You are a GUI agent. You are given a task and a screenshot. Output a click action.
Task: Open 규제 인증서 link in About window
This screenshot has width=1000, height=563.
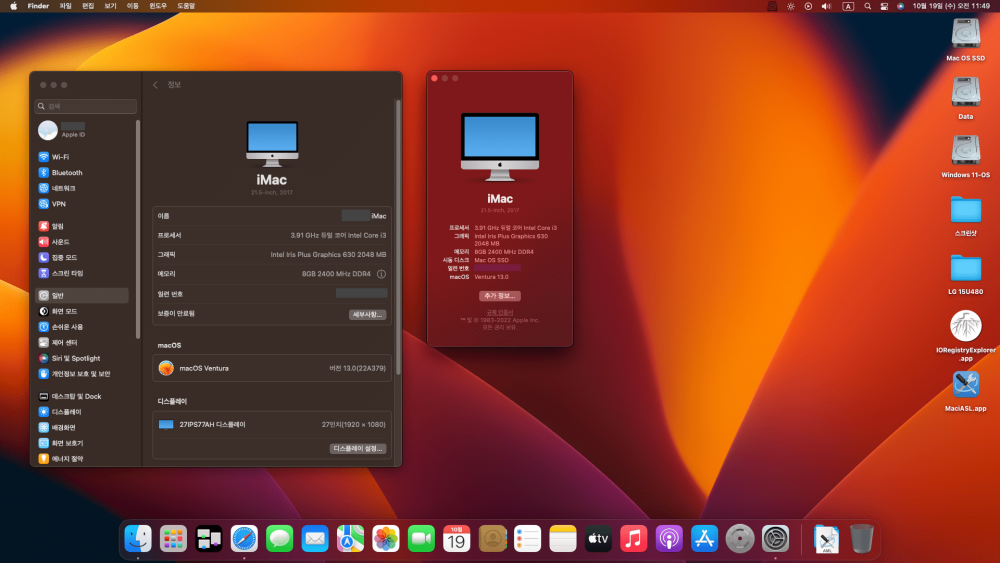pyautogui.click(x=500, y=312)
